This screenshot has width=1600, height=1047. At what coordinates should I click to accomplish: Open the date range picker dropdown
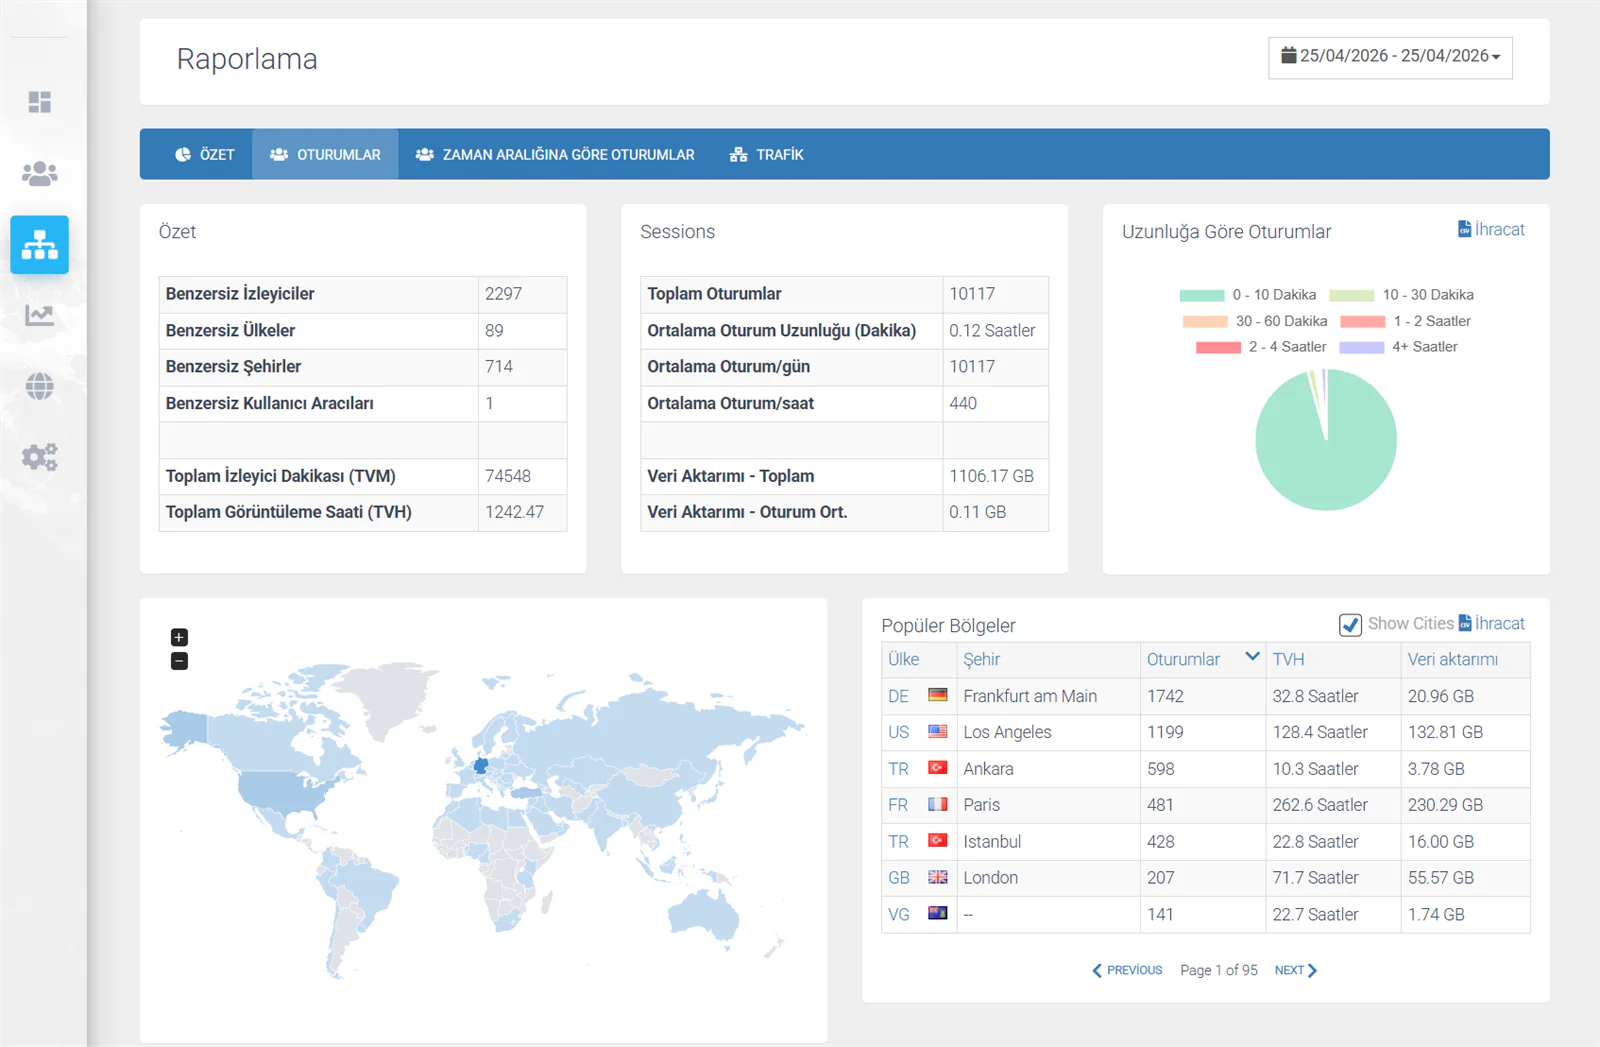[1390, 57]
